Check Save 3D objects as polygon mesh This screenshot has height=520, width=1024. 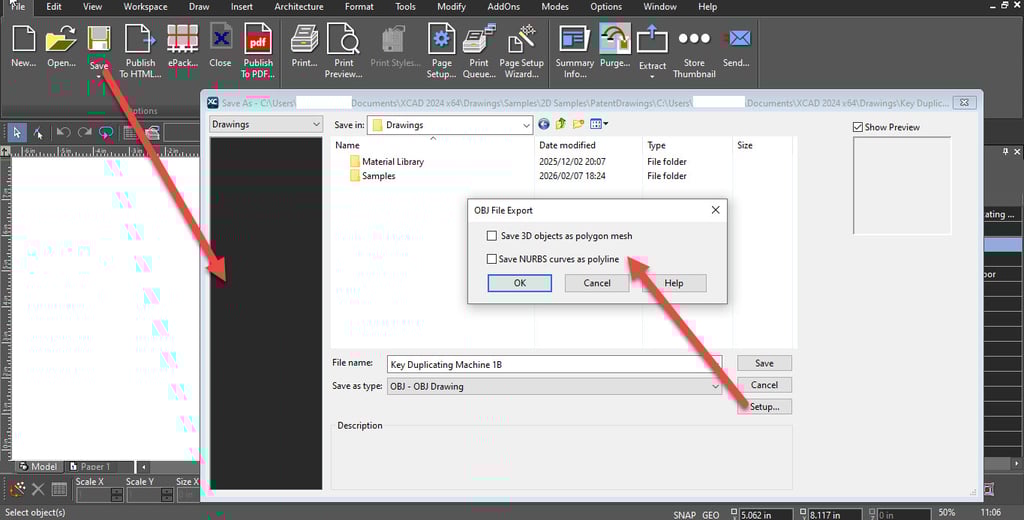(492, 236)
